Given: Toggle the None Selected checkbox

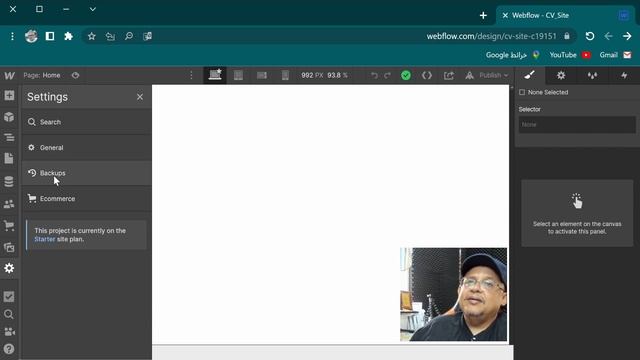Looking at the screenshot, I should click(x=522, y=92).
